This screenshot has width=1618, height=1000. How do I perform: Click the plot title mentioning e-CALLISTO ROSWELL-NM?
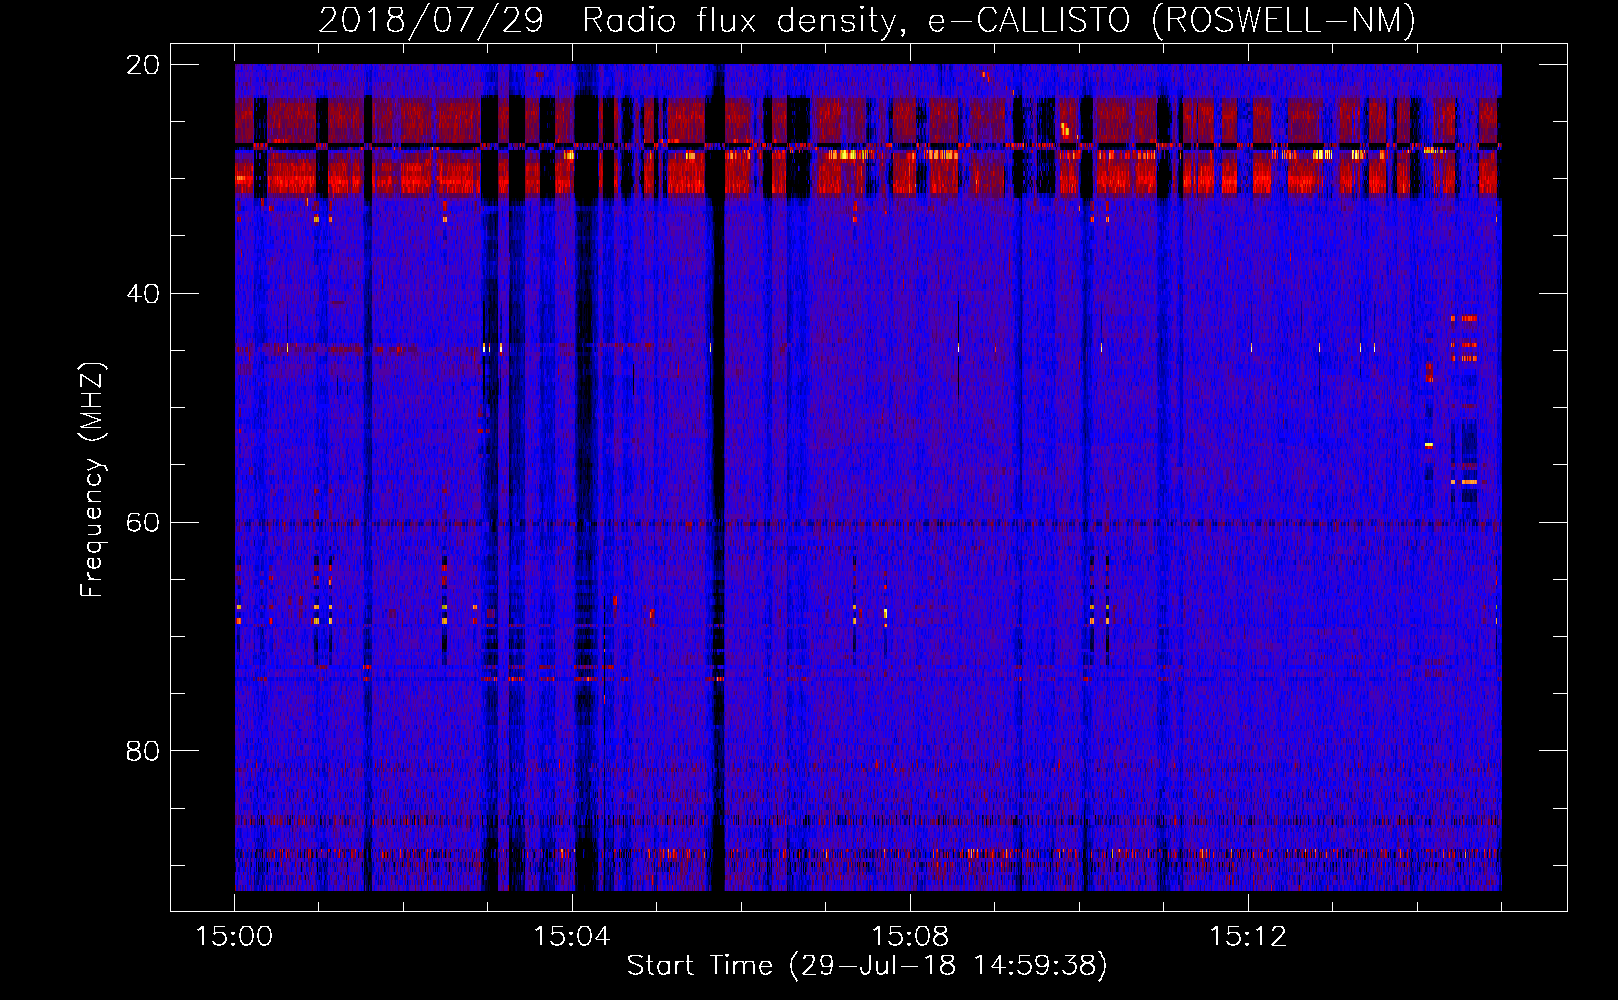(867, 20)
